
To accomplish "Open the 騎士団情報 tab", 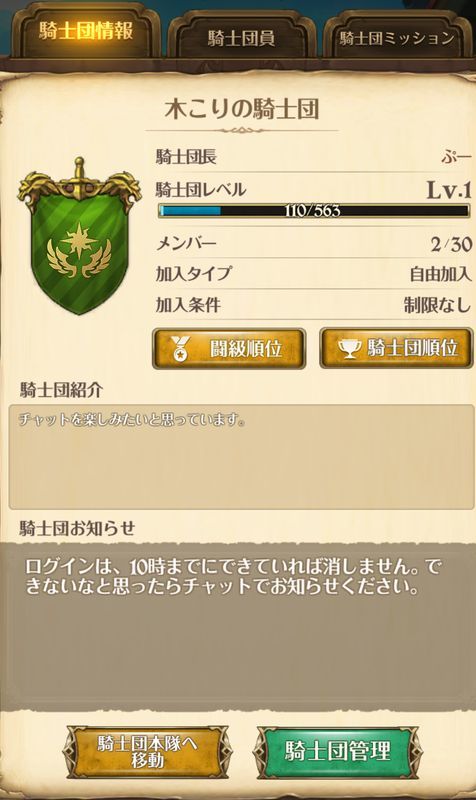I will (x=86, y=32).
